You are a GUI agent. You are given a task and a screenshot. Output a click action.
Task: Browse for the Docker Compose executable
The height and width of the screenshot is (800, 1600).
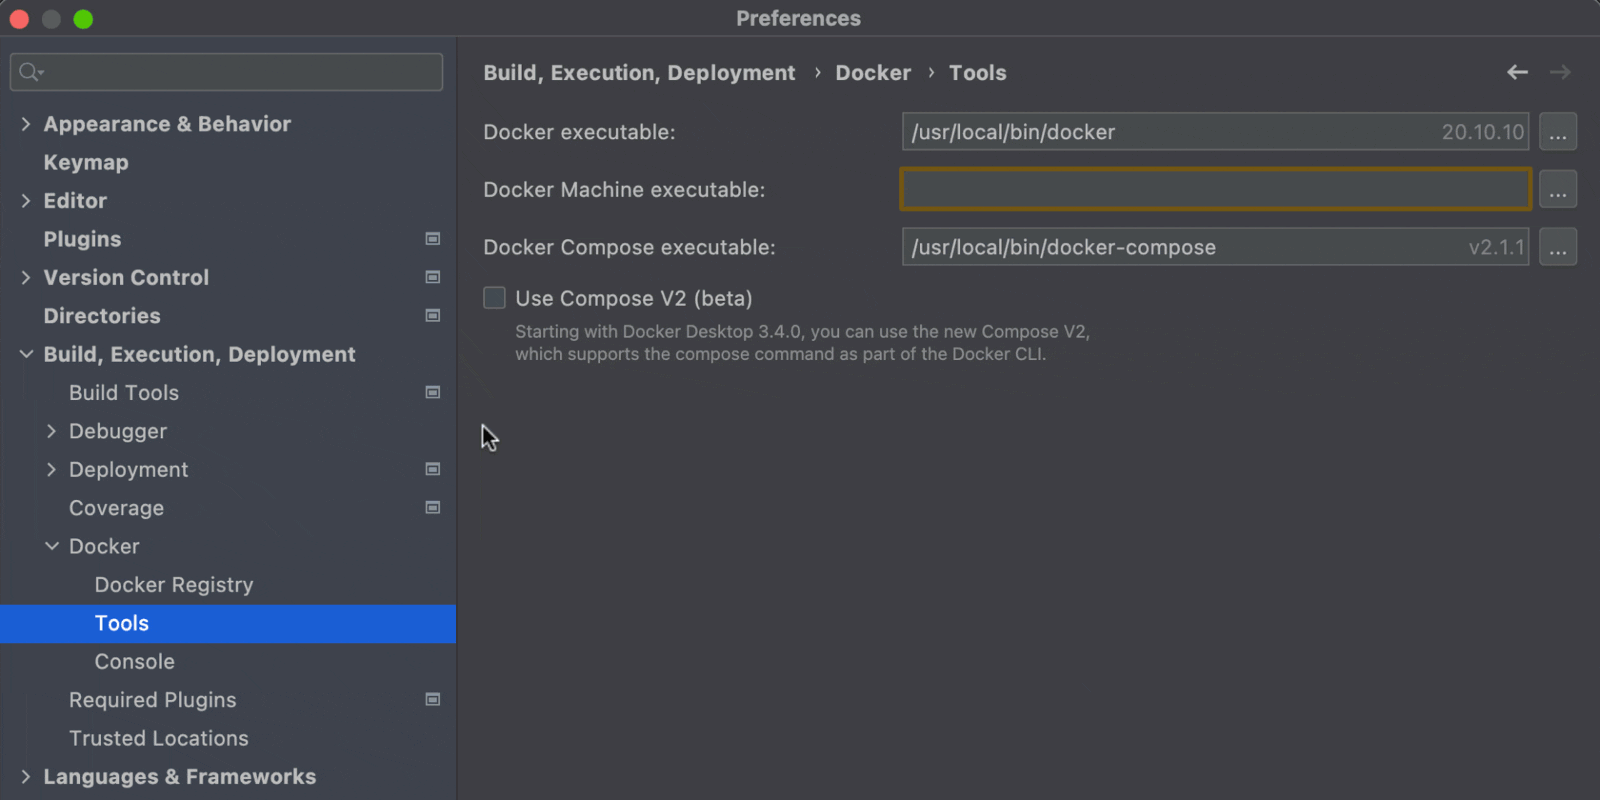point(1558,247)
